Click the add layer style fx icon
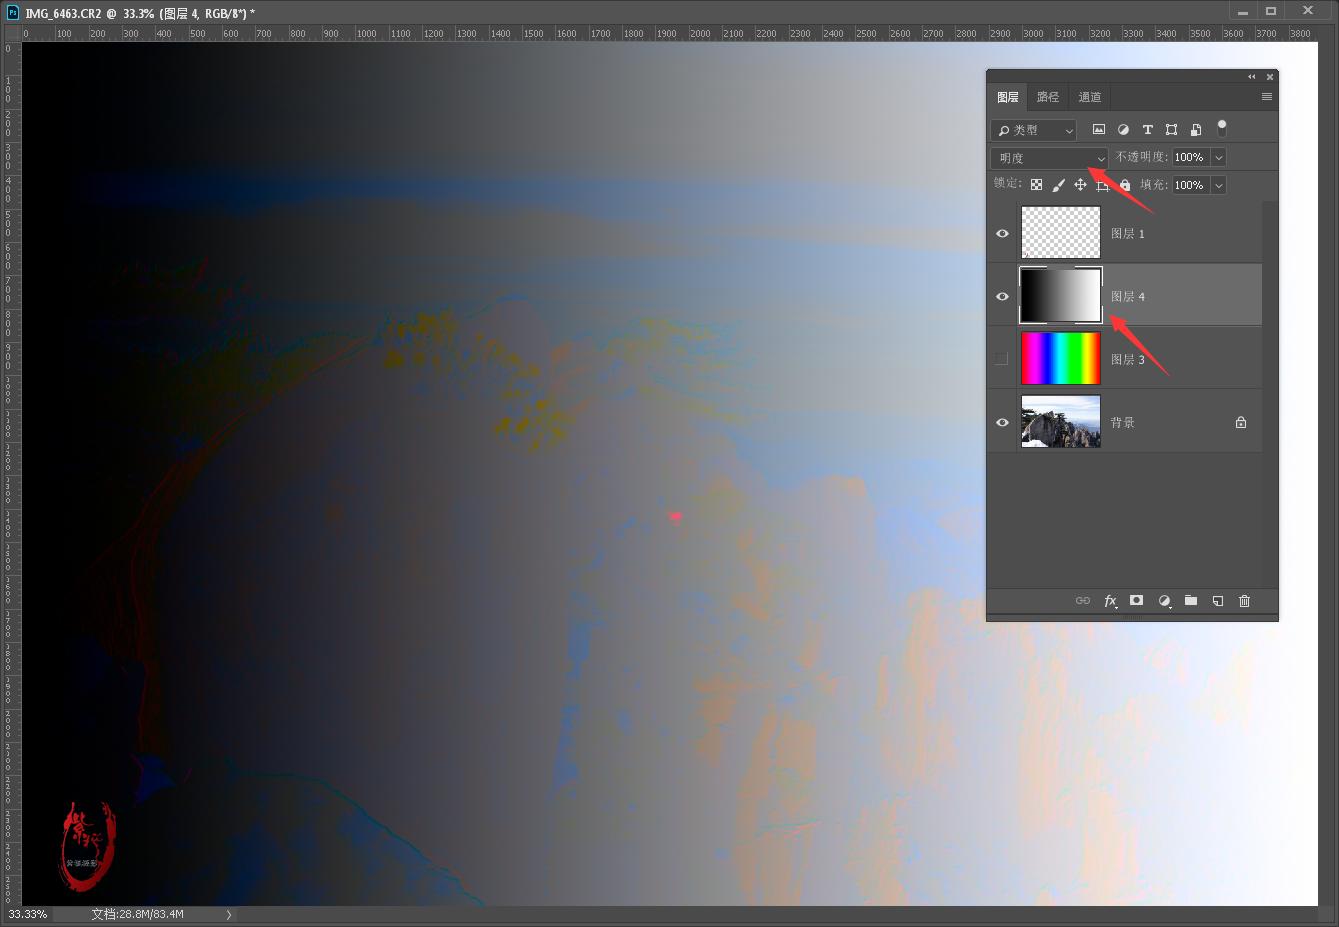 [x=1110, y=601]
